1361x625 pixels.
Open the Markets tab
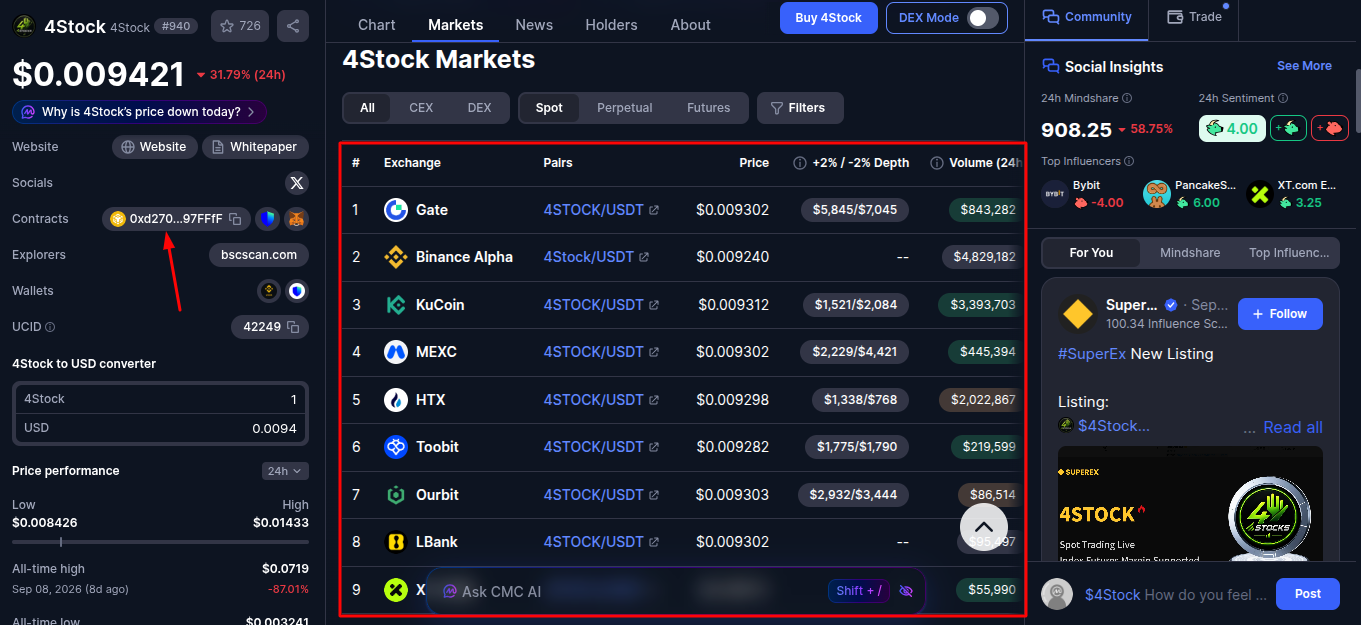coord(456,25)
